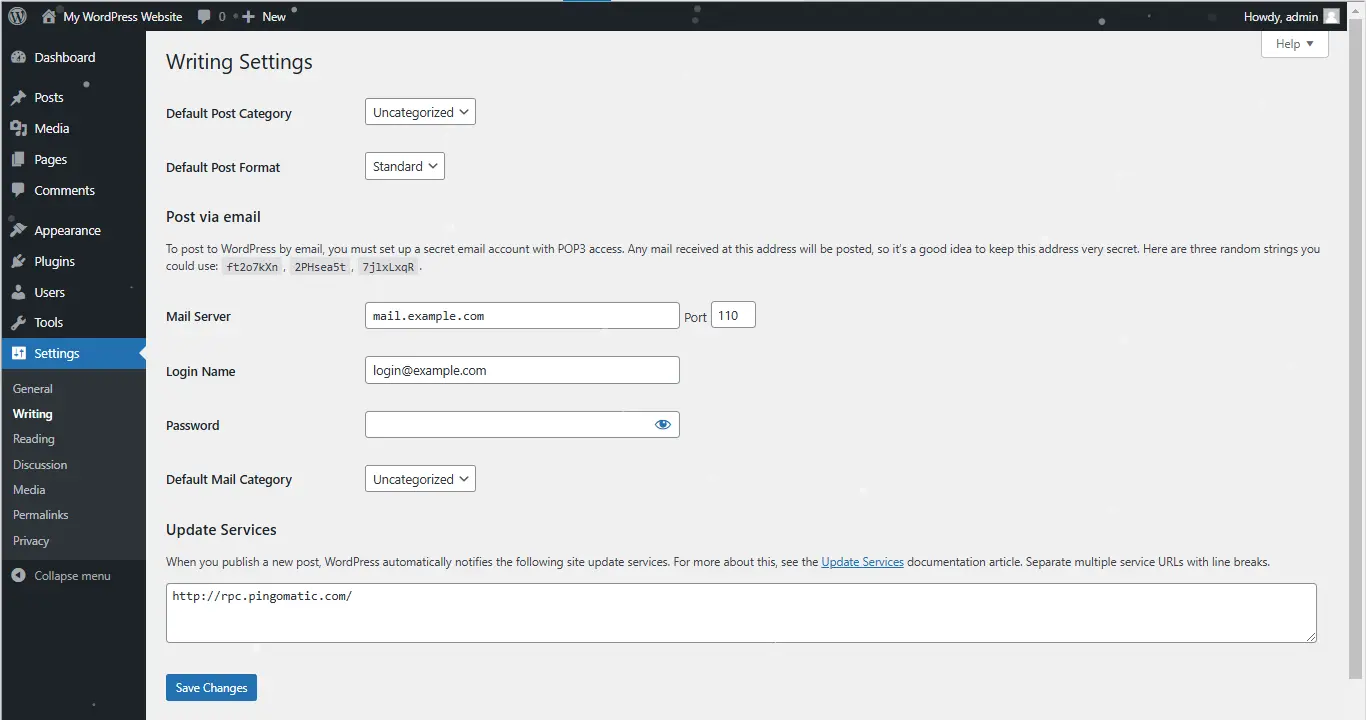
Task: Click into the Port number field
Action: coord(733,315)
